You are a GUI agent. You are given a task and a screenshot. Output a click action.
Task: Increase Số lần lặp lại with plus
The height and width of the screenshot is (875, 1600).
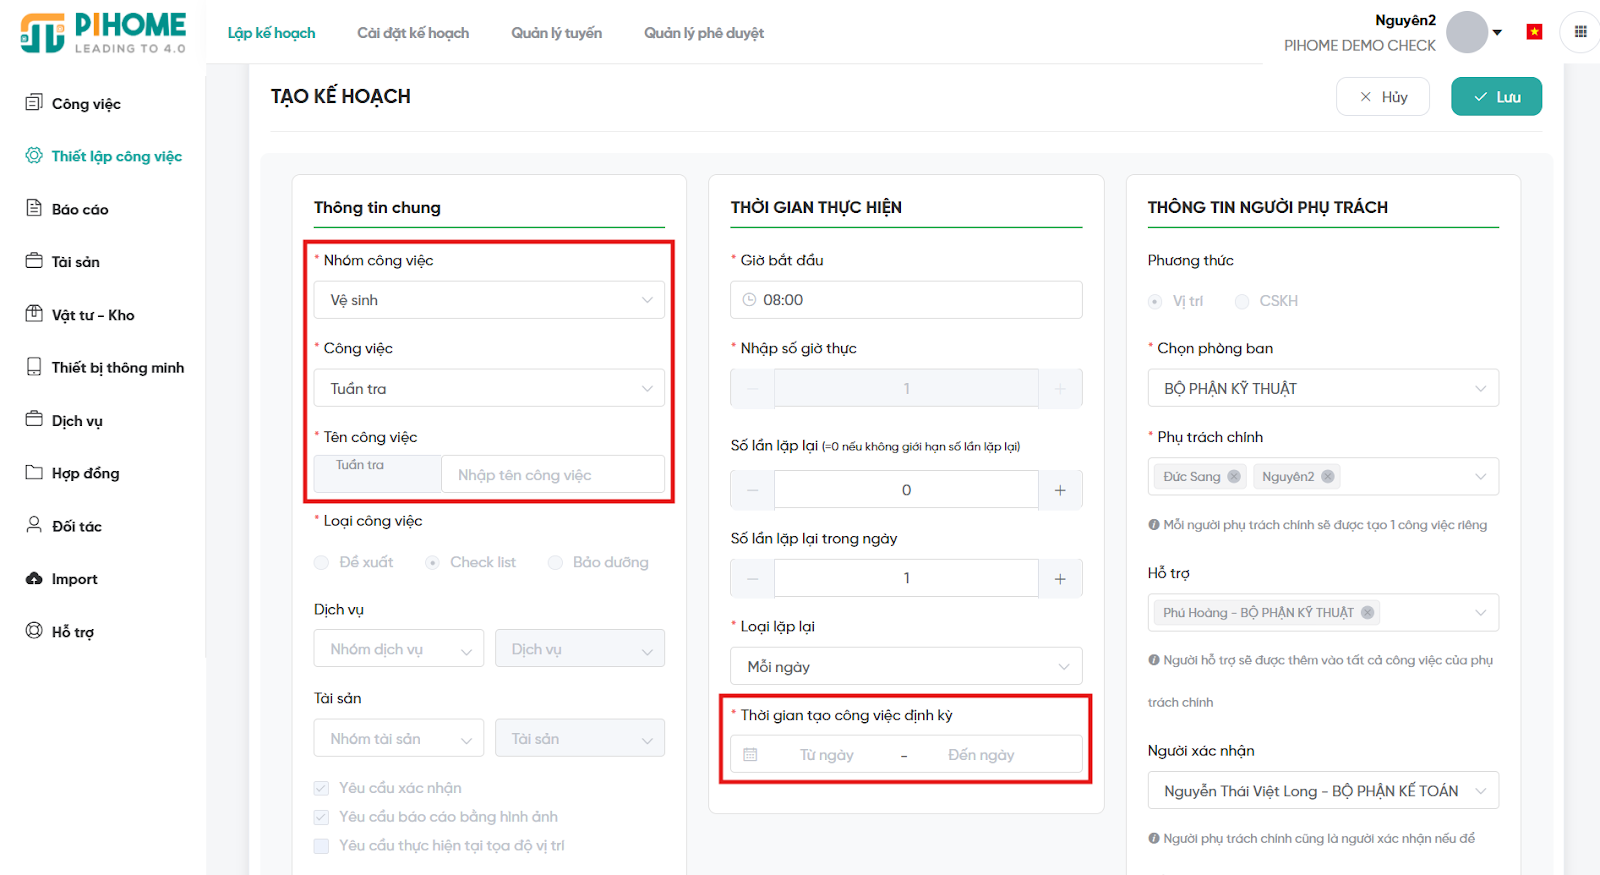[1060, 490]
